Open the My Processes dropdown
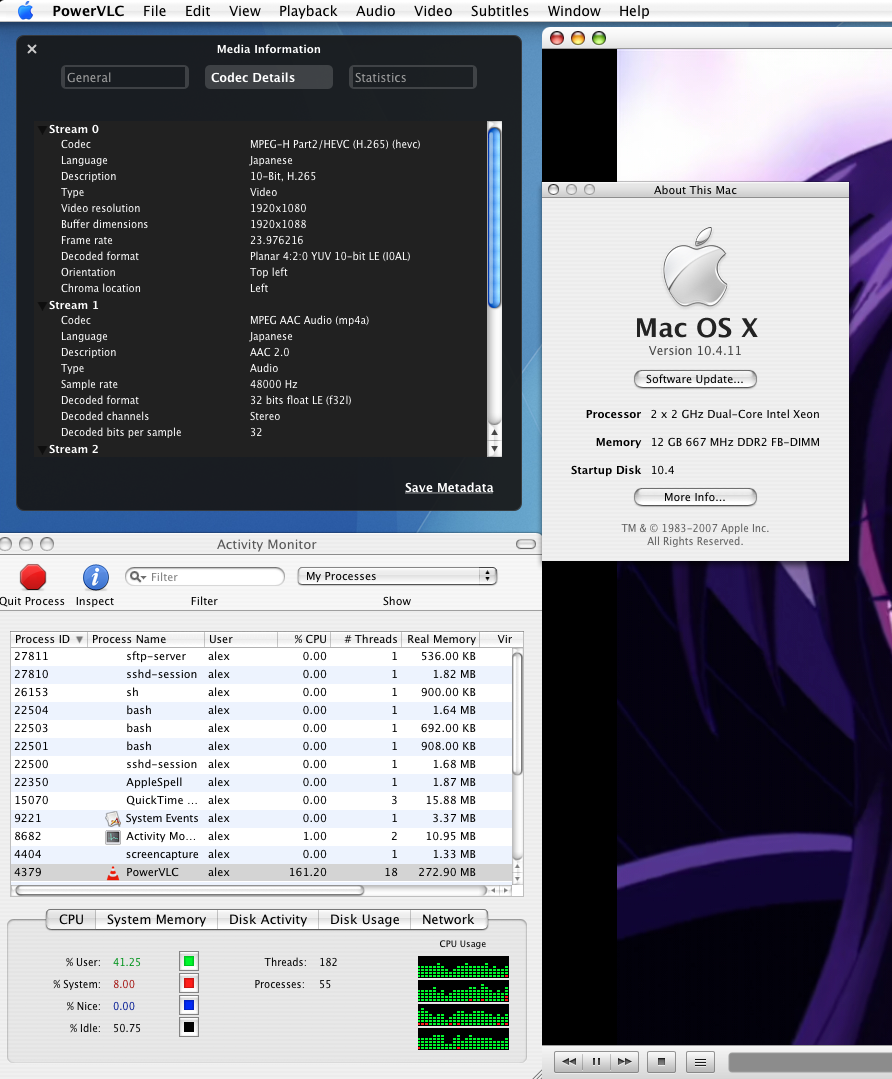This screenshot has width=892, height=1079. [397, 576]
